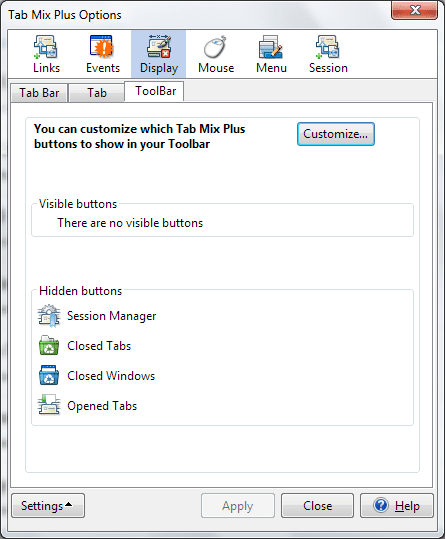Screen dimensions: 446x539
Task: Open the Session category icon
Action: [x=328, y=47]
